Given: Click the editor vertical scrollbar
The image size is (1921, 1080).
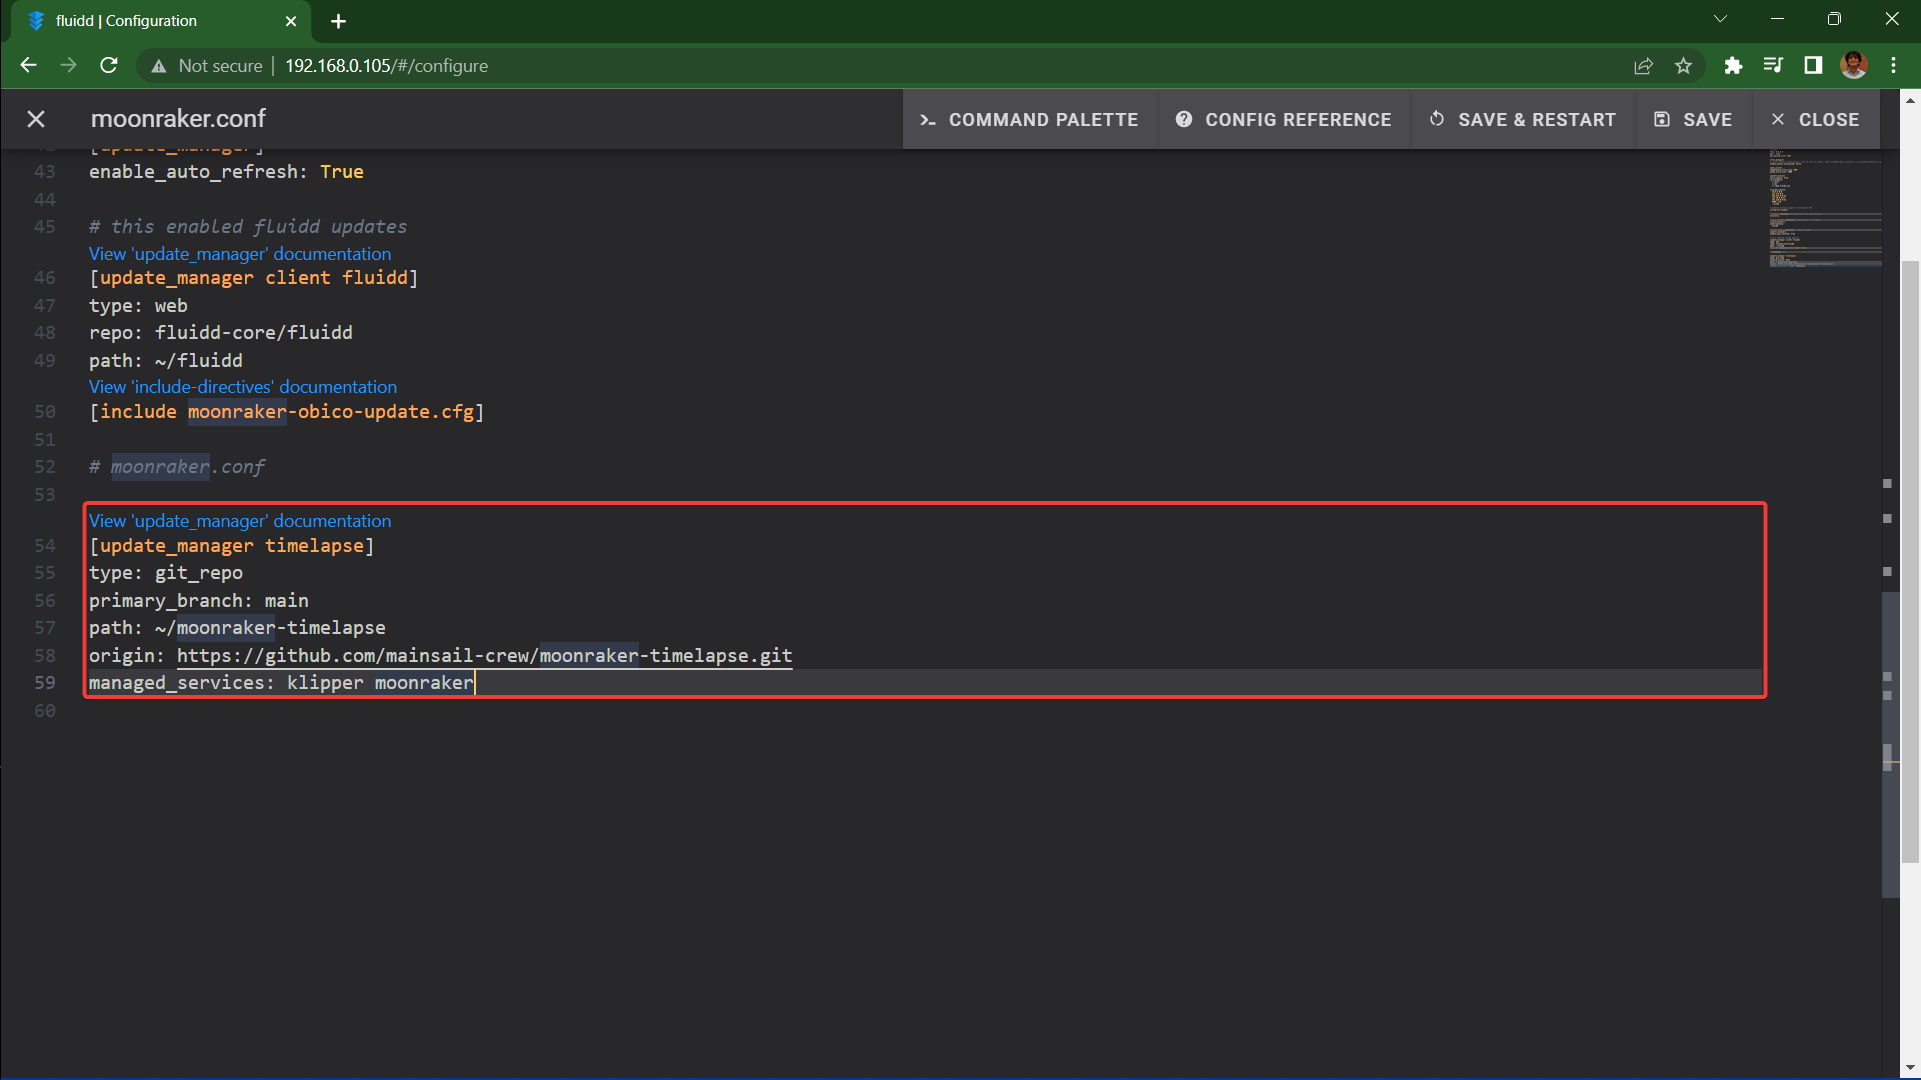Looking at the screenshot, I should click(1889, 745).
